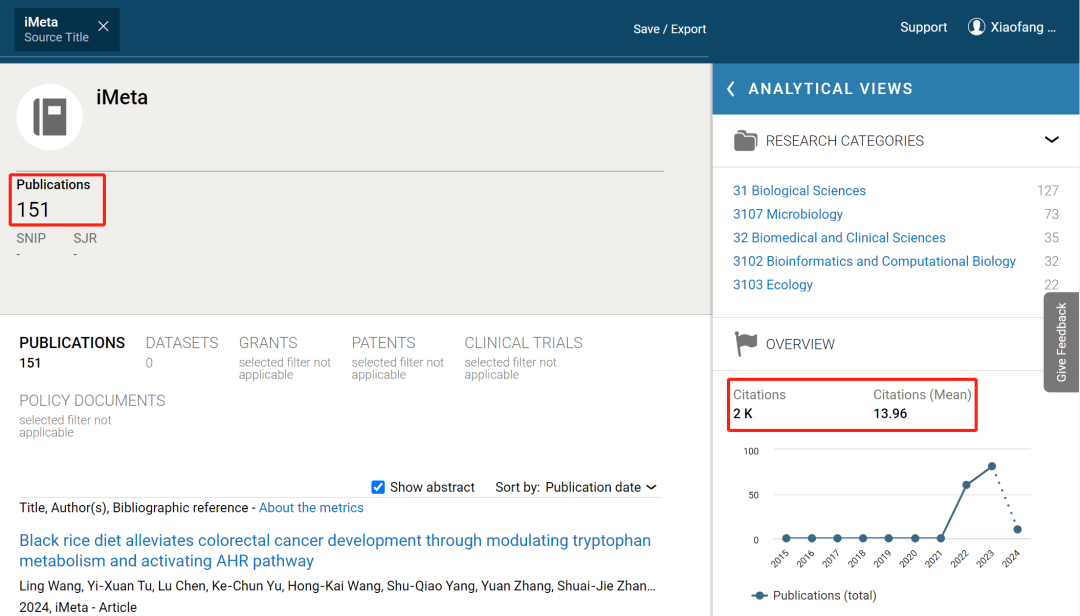The width and height of the screenshot is (1080, 616).
Task: Click the 2022 data point on chart
Action: pyautogui.click(x=966, y=485)
